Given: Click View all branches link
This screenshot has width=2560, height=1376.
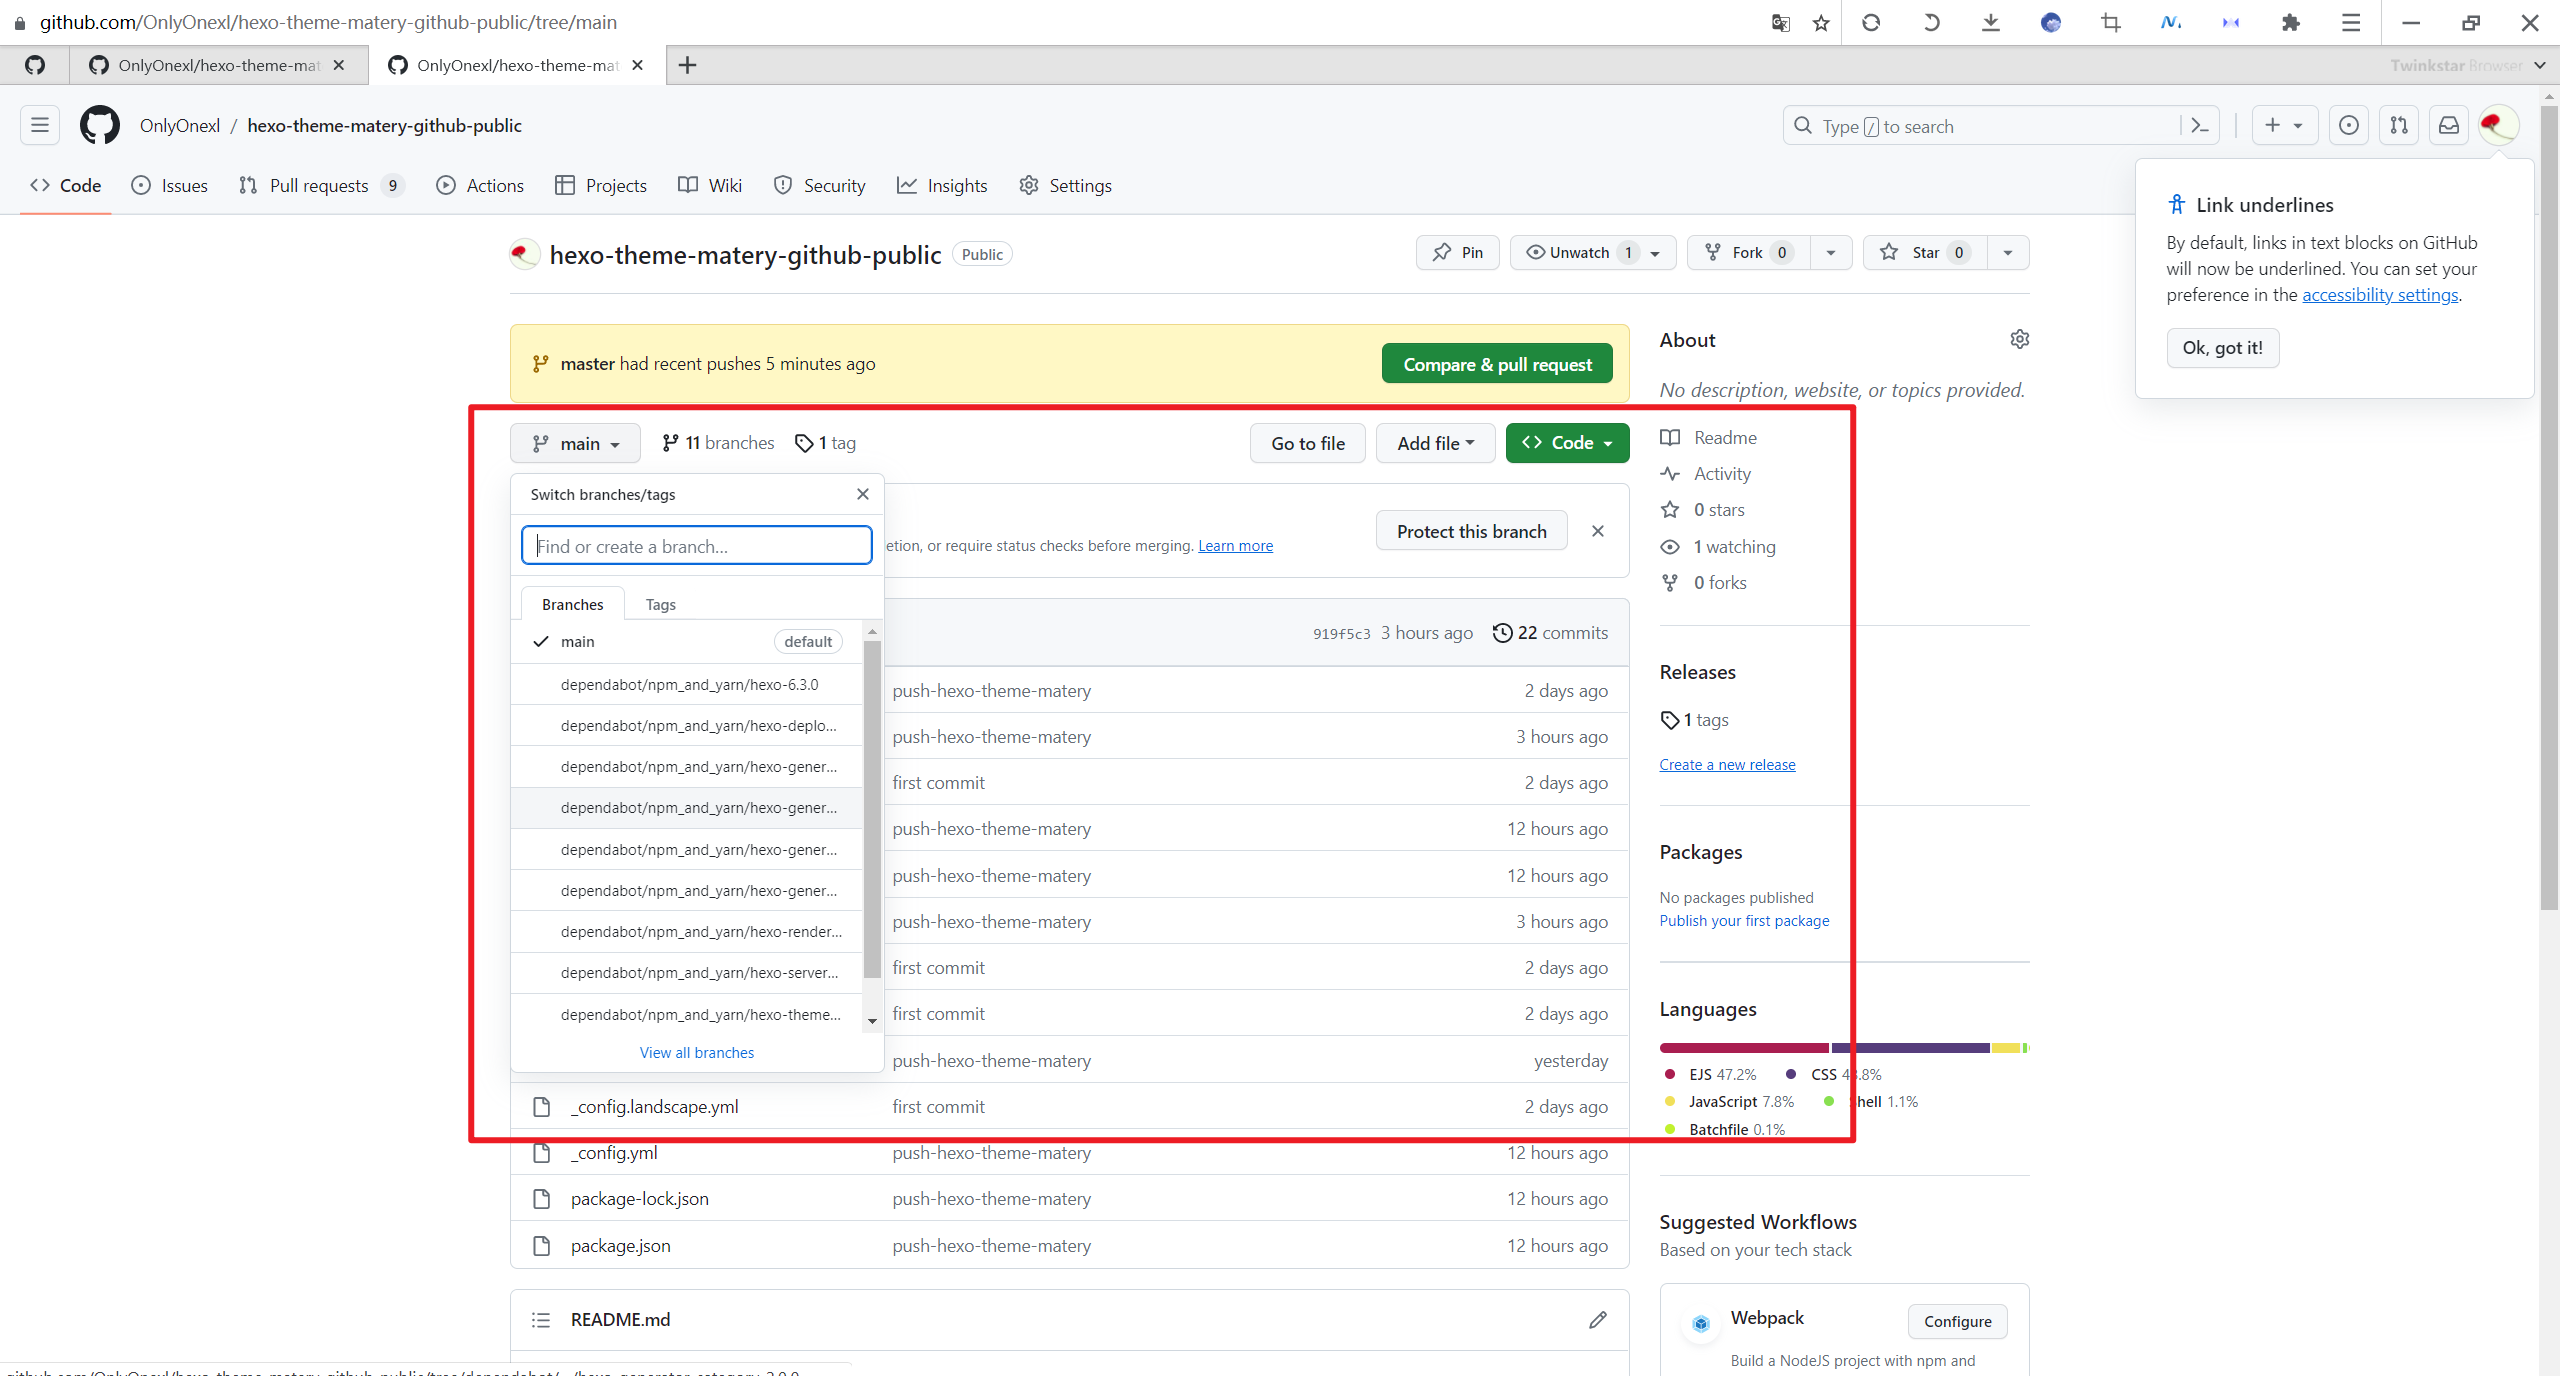Looking at the screenshot, I should [696, 1052].
